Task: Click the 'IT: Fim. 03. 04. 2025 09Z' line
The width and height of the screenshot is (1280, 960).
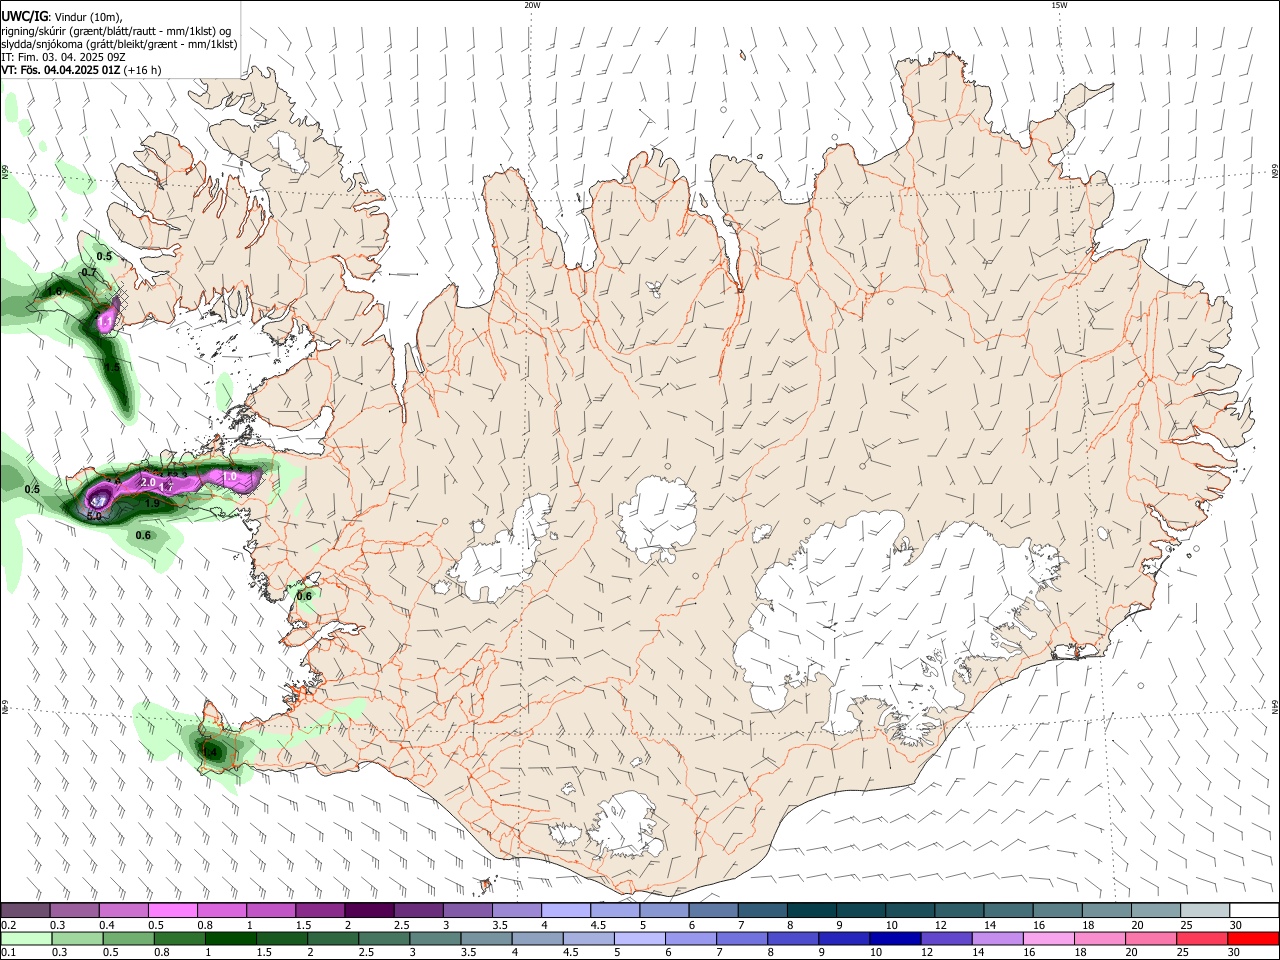Action: pos(63,57)
